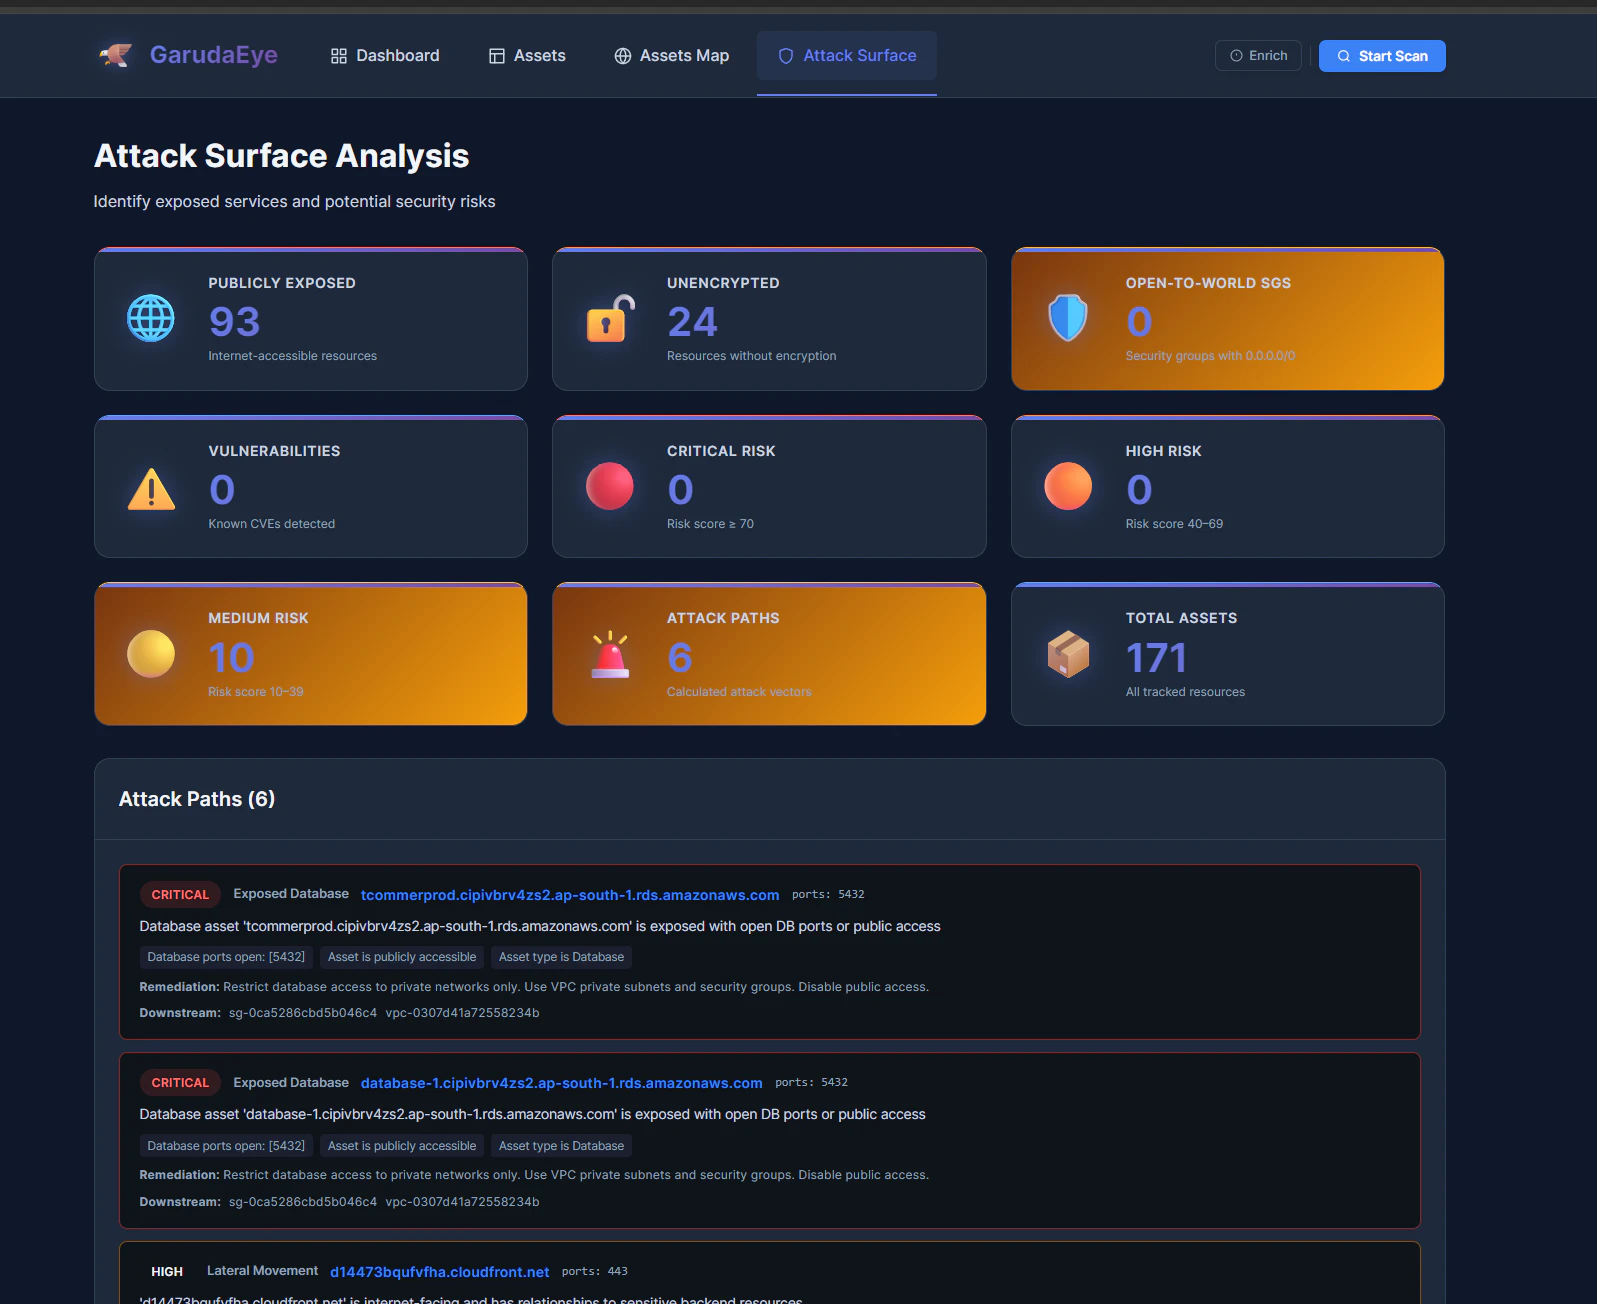Click the clock icon in Enrich
Screen dimensions: 1597x1304
(x=1236, y=56)
